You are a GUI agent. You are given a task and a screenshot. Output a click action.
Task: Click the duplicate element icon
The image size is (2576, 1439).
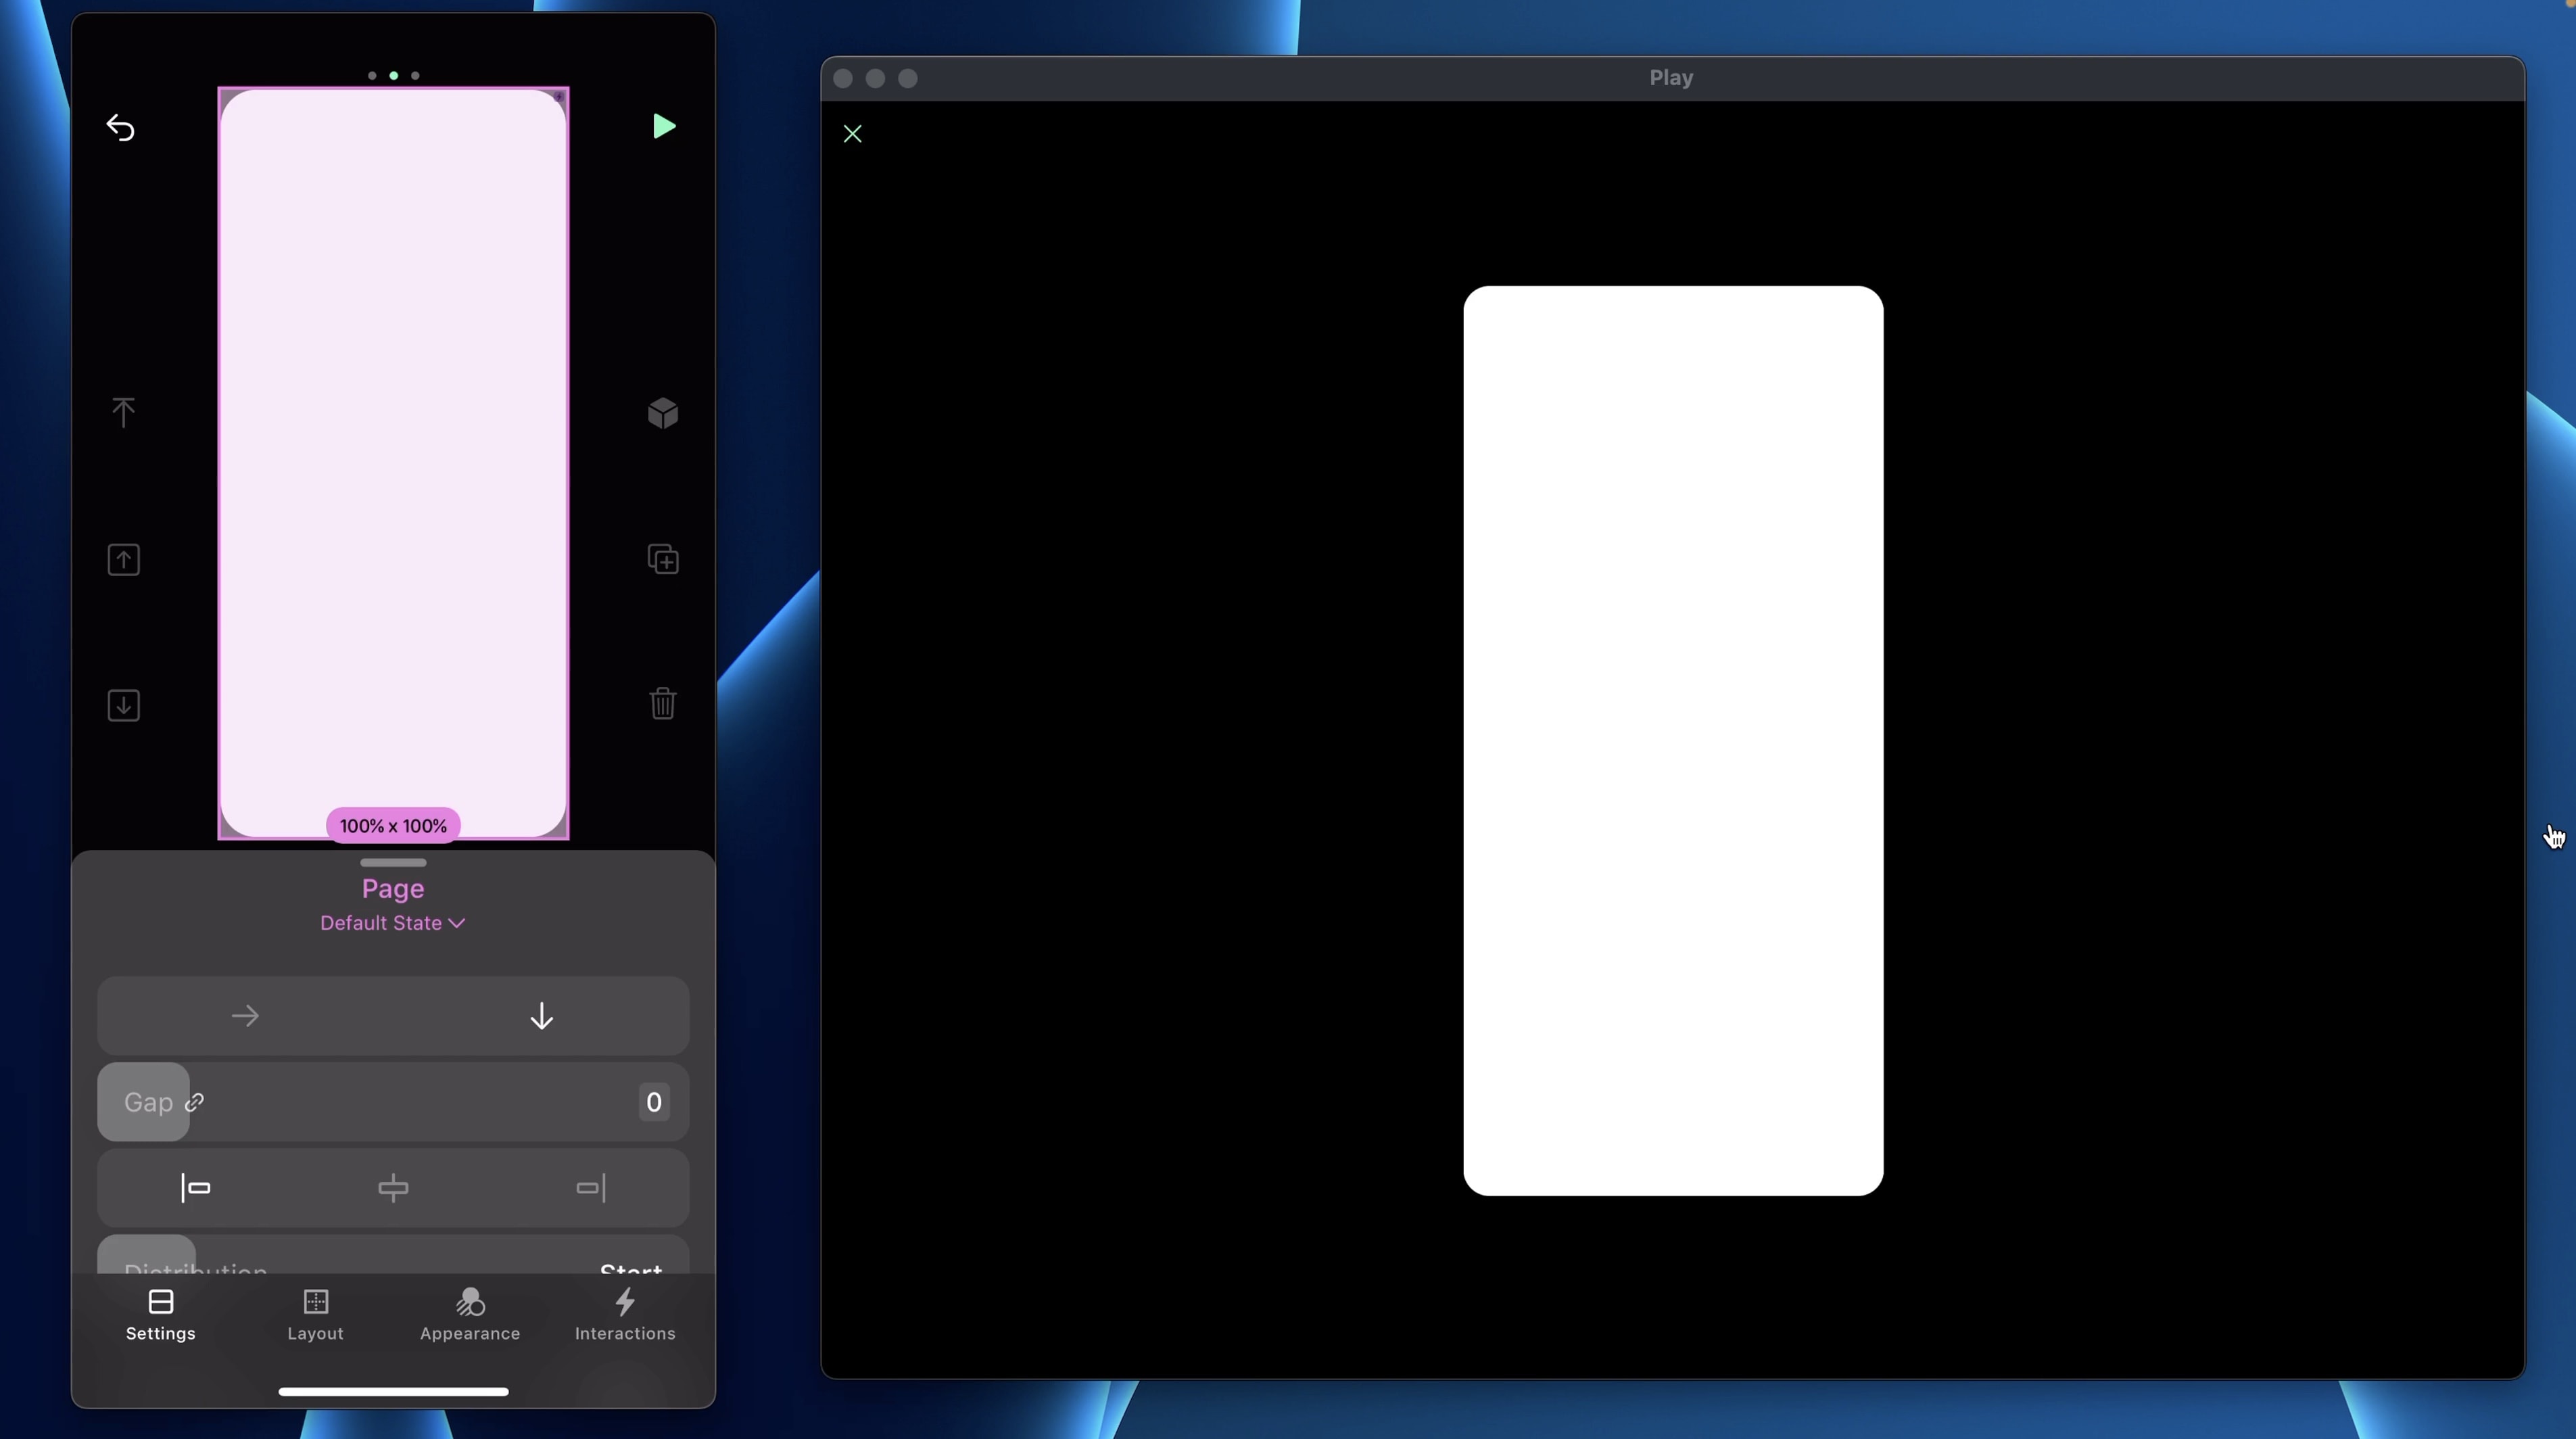tap(663, 559)
